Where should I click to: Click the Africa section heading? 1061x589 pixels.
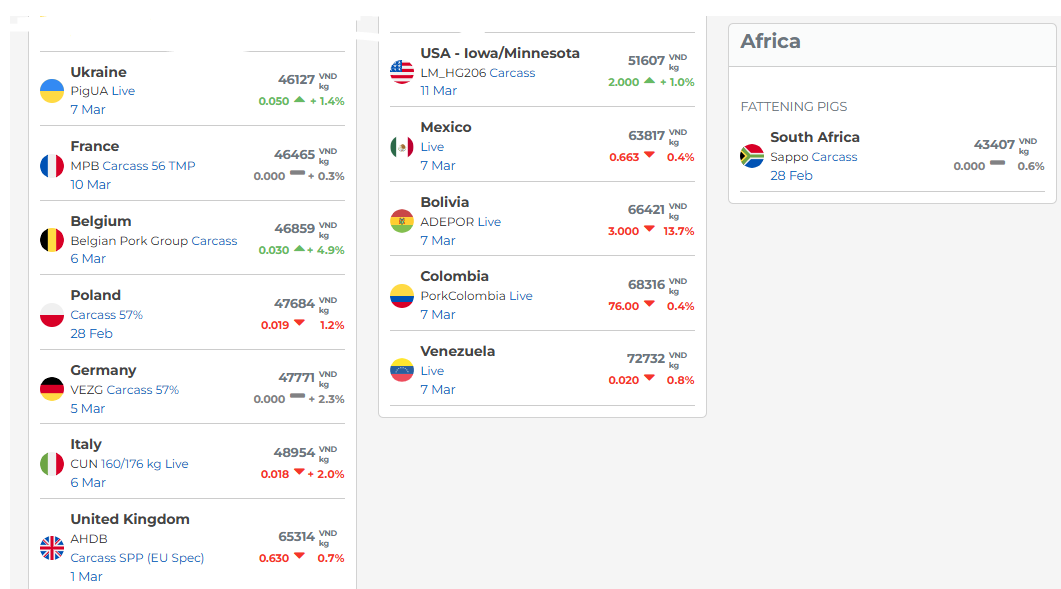[770, 42]
